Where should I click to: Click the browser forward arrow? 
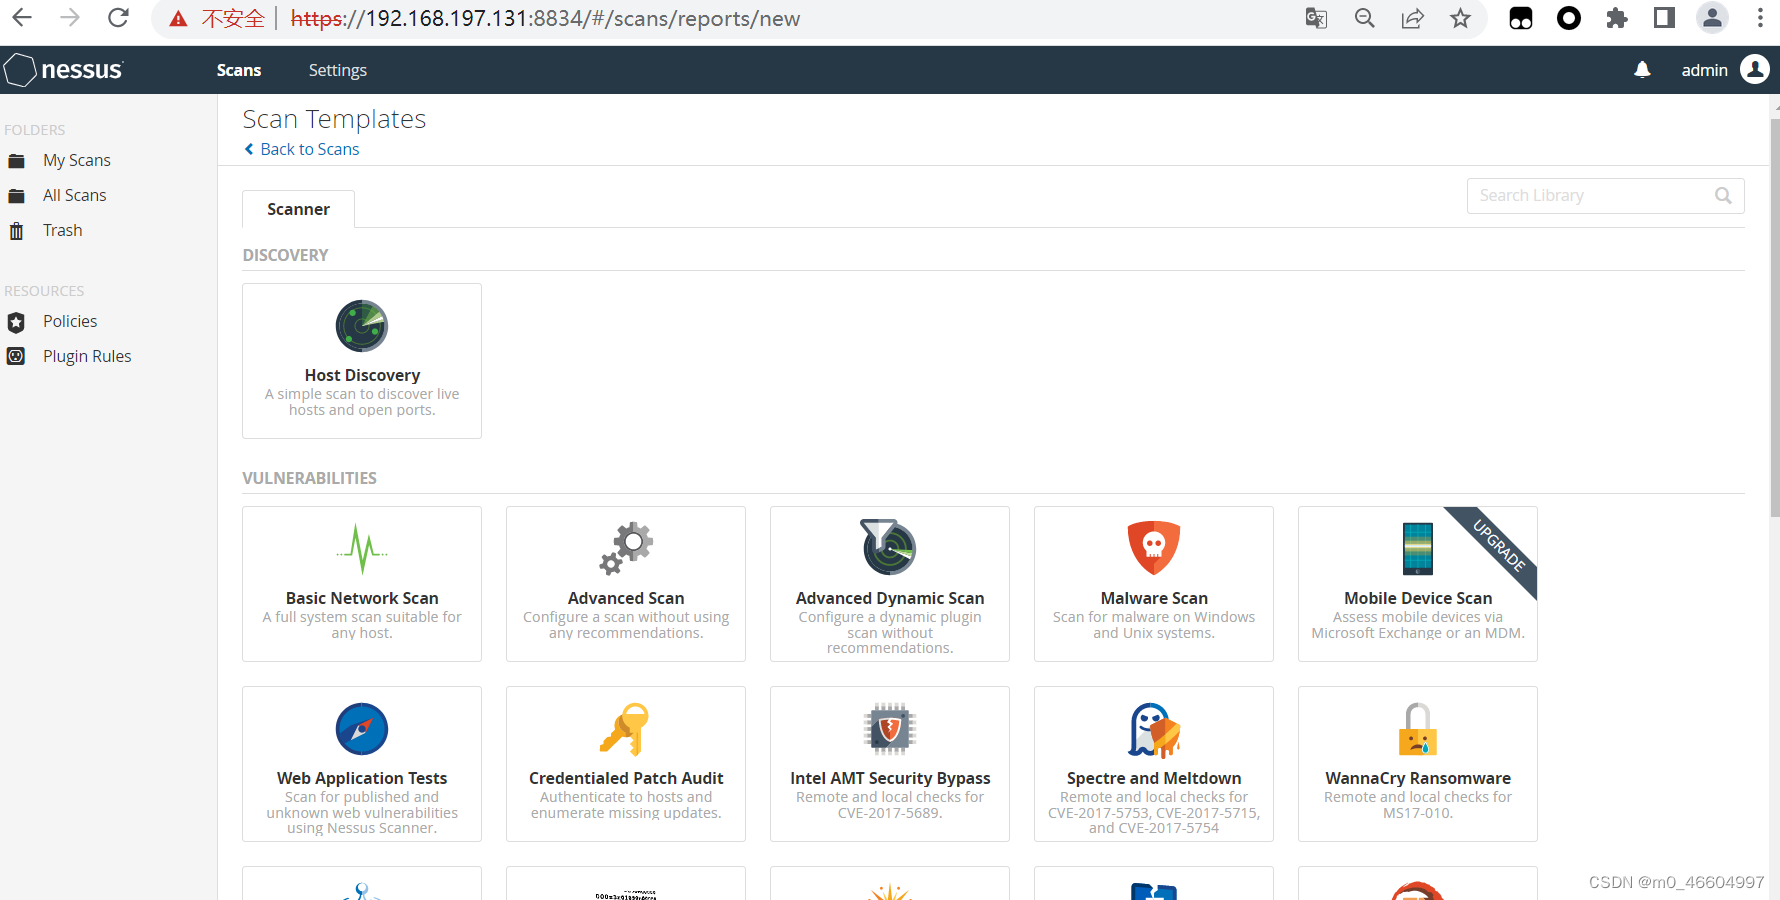pos(70,18)
